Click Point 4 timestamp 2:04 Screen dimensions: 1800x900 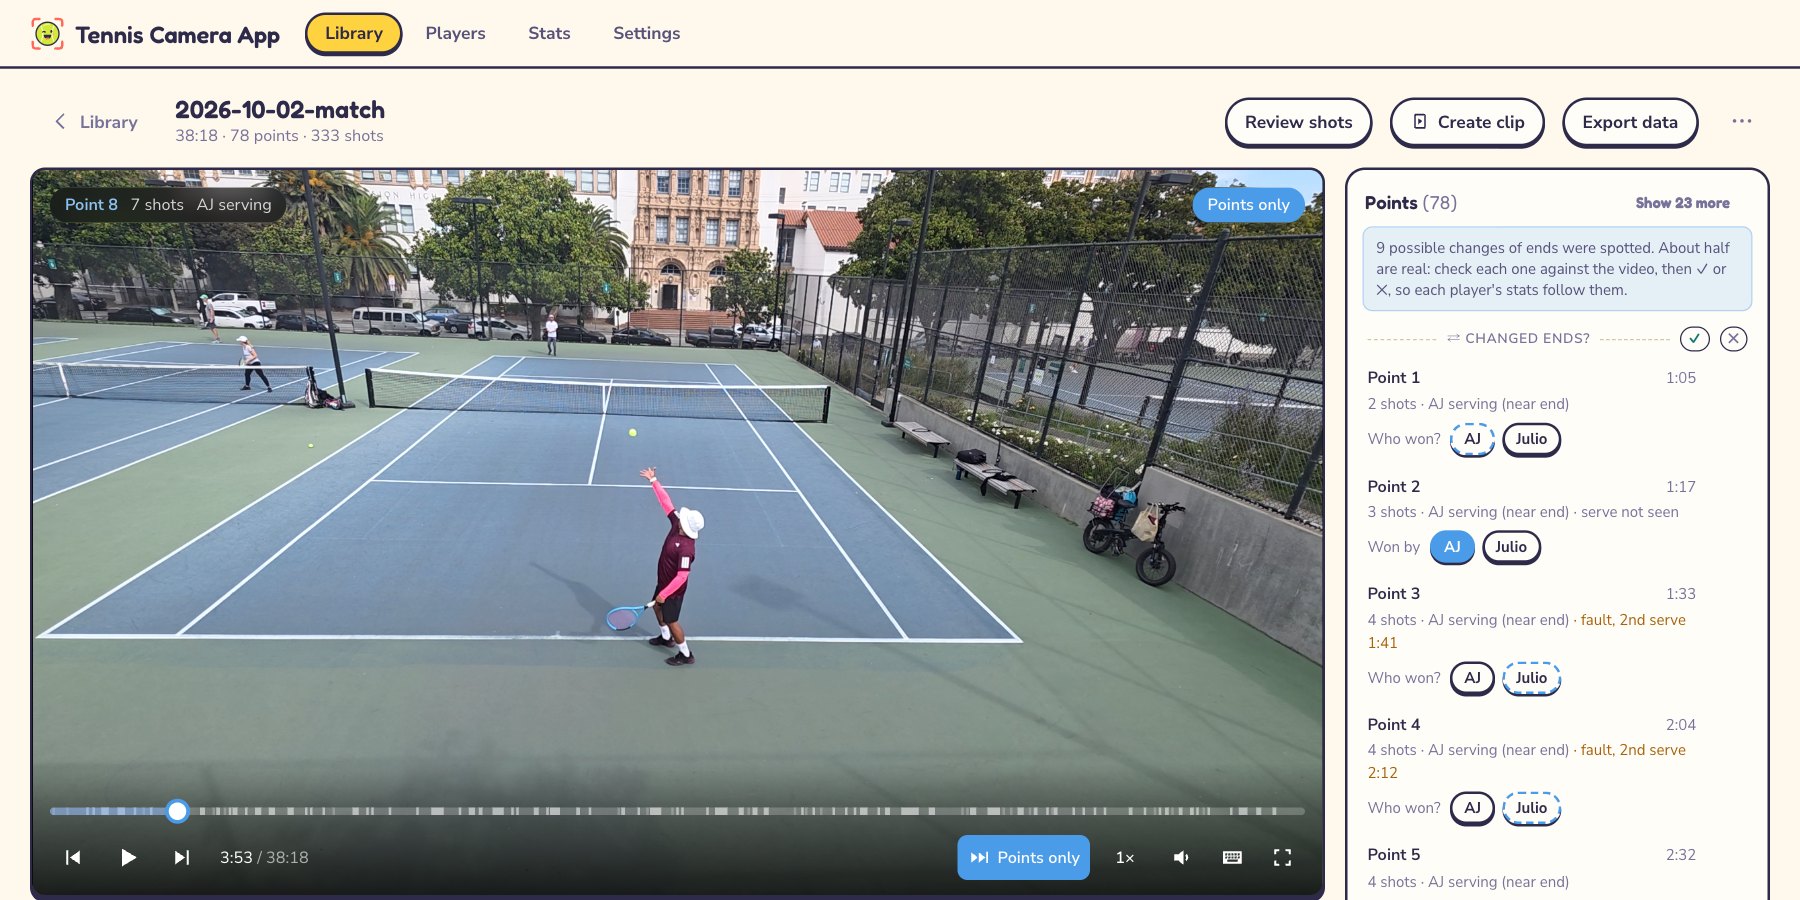point(1680,724)
